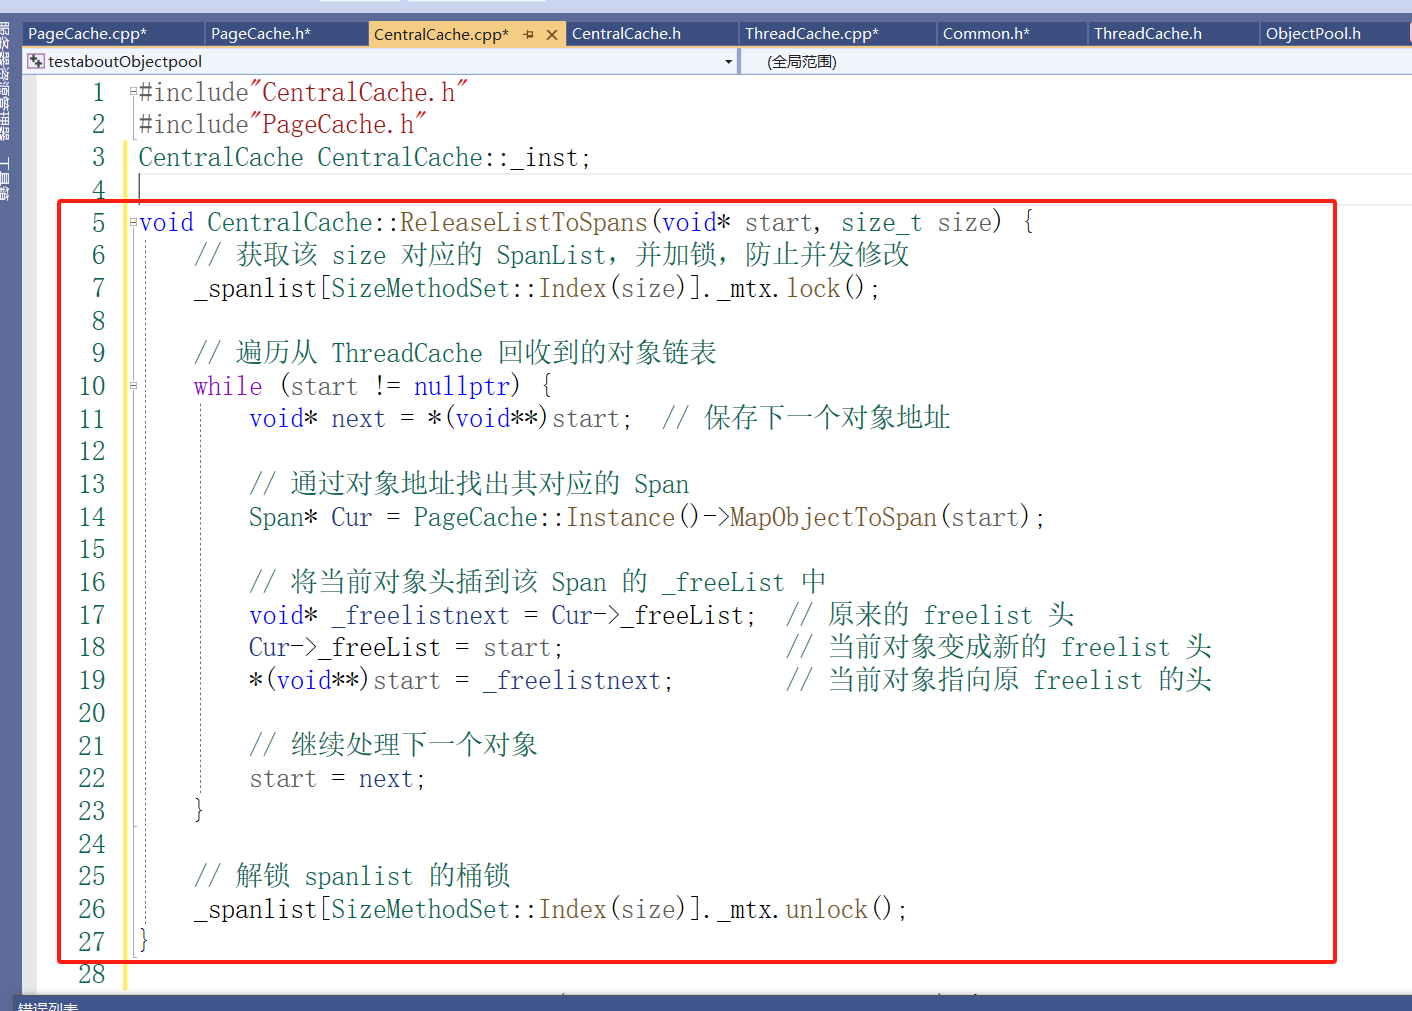Open the 全局范围 scope dropdown
The image size is (1412, 1011).
[1075, 62]
